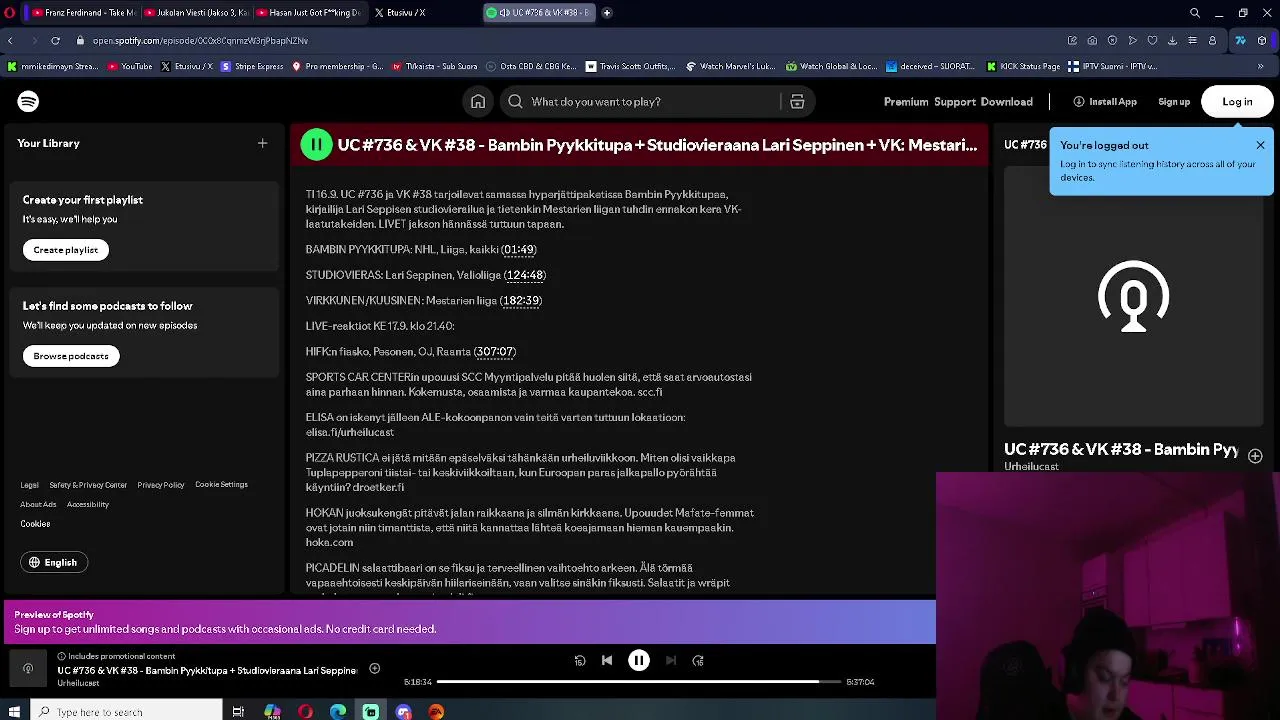Screen dimensions: 1280x720
Task: Open the Safety & Privacy Center link
Action: coord(88,485)
